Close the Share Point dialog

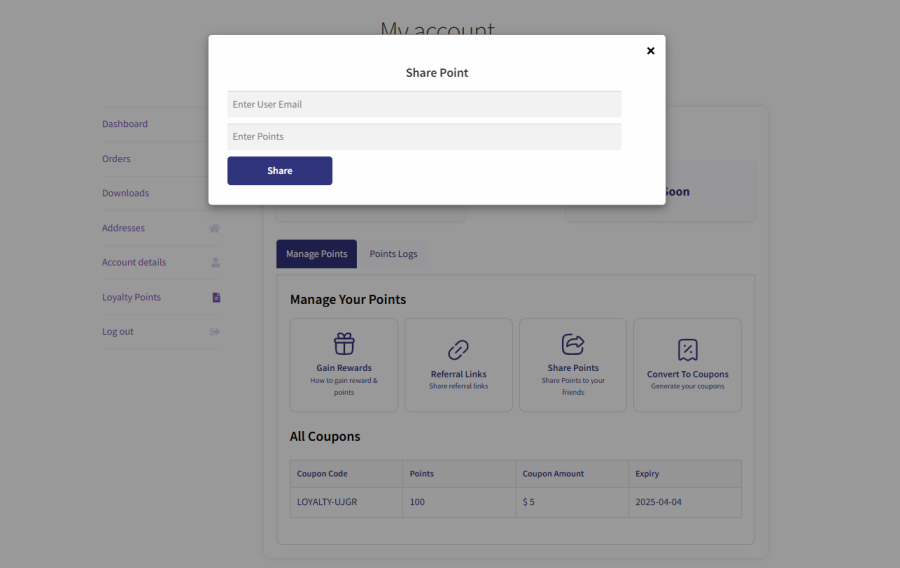coord(650,51)
